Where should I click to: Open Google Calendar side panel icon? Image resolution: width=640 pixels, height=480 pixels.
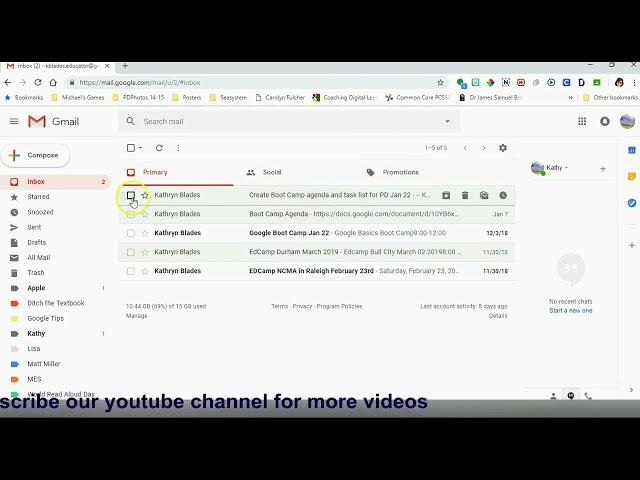(x=631, y=150)
